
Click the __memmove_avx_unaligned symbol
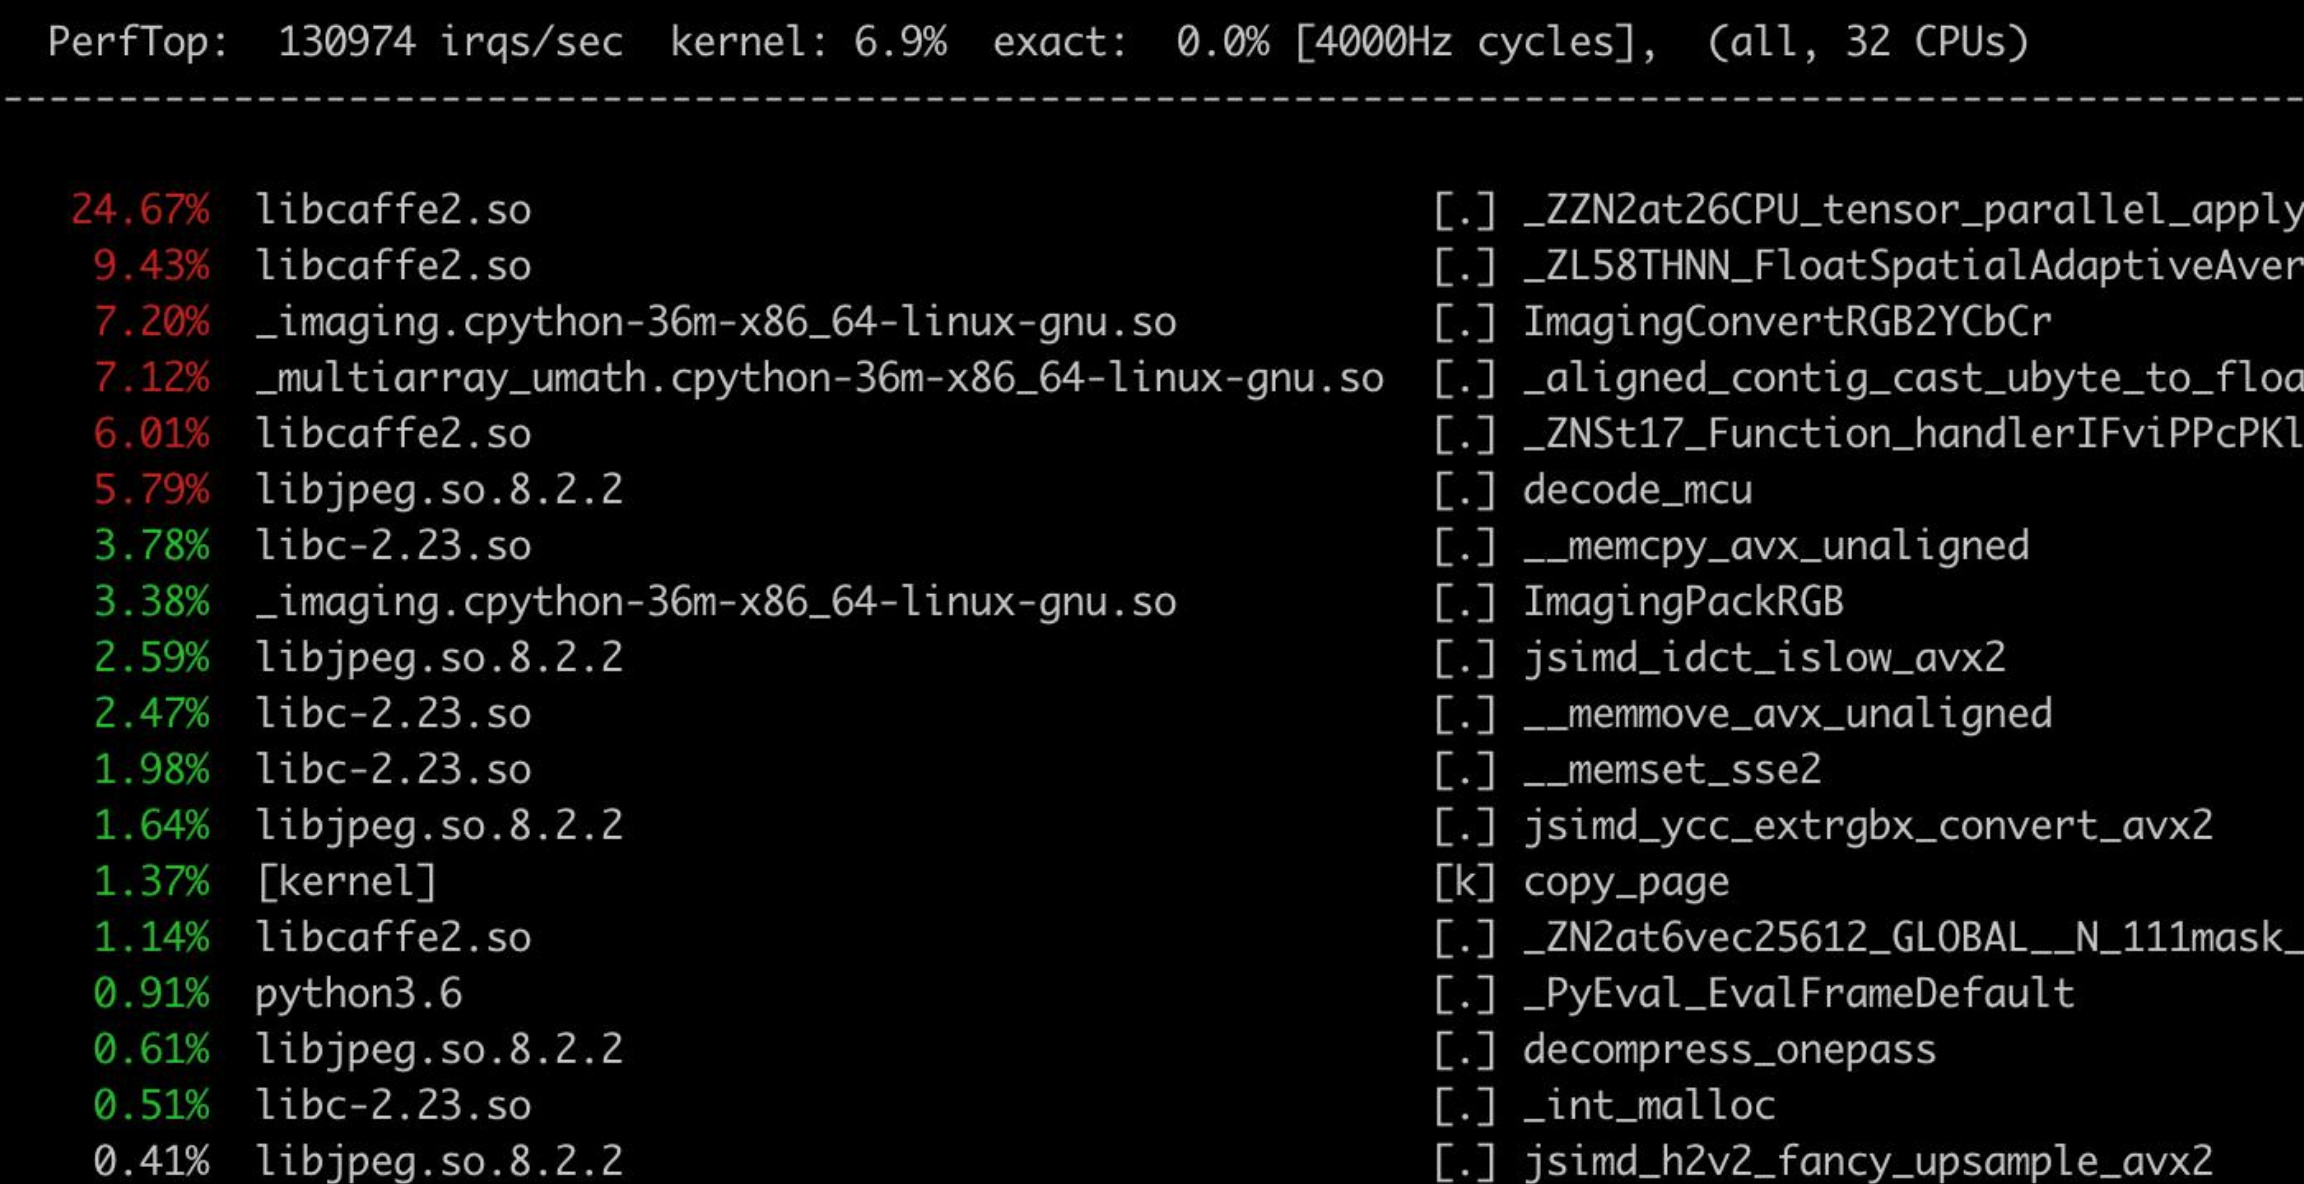pyautogui.click(x=1787, y=714)
